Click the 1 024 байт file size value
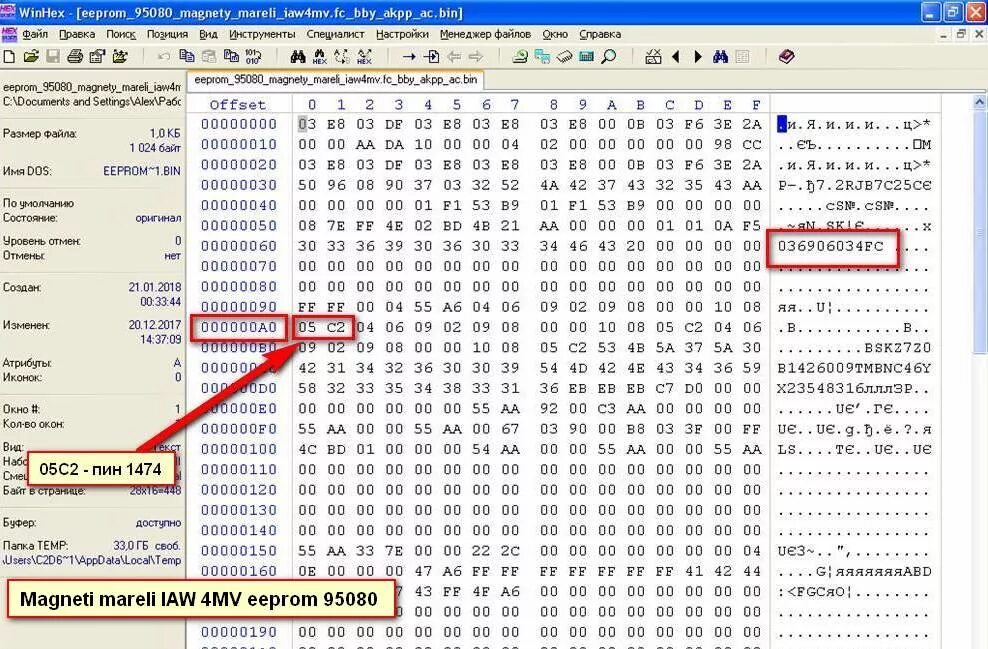 [155, 148]
